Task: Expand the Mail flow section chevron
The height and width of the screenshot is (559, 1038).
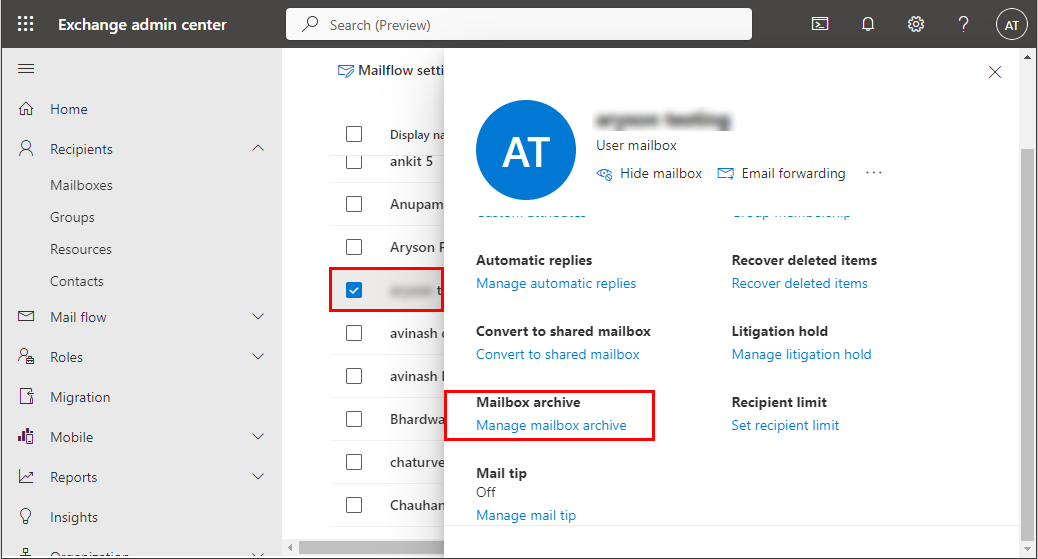Action: click(x=258, y=317)
